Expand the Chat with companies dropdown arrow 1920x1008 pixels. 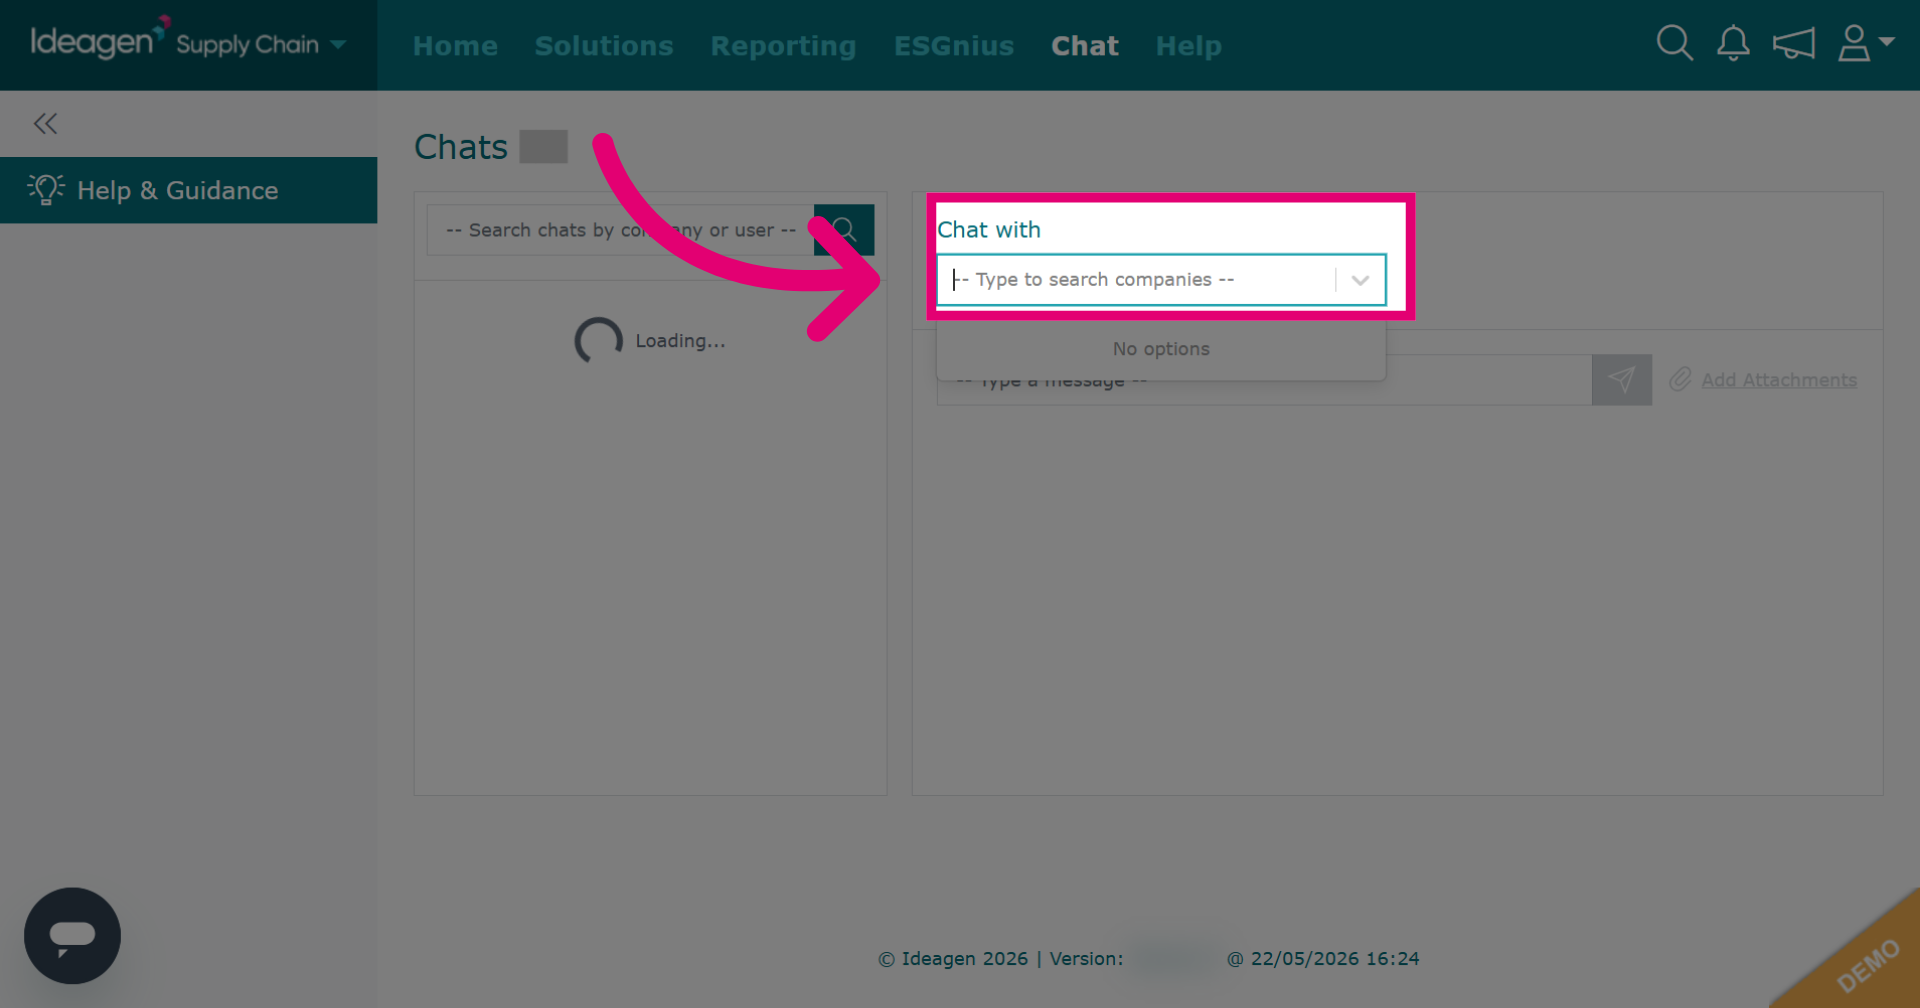click(1360, 280)
